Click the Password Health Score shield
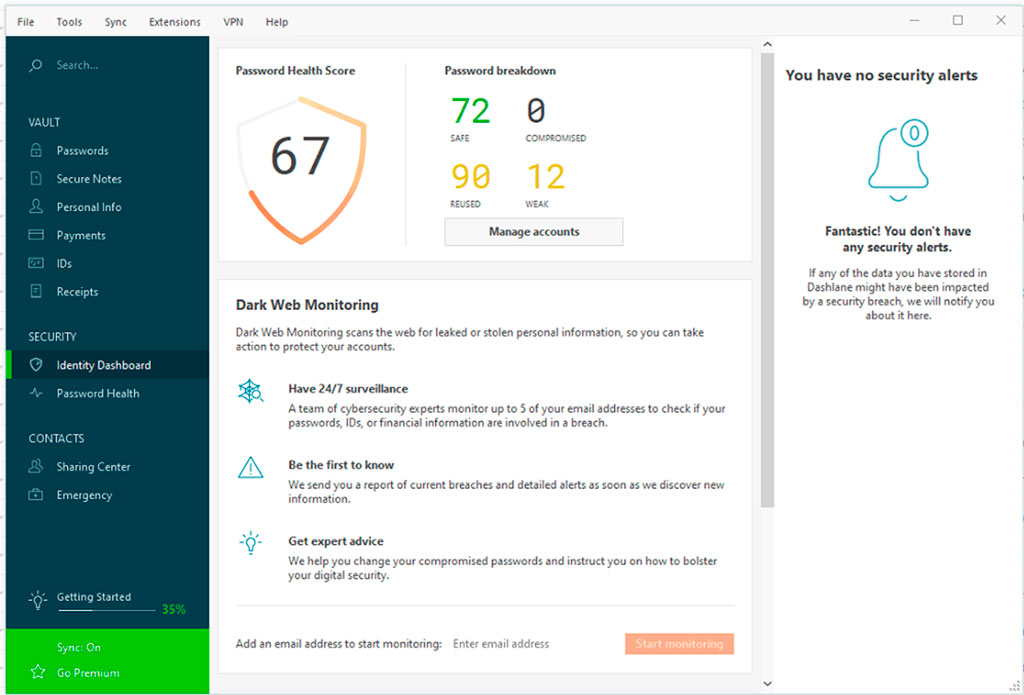 coord(301,170)
